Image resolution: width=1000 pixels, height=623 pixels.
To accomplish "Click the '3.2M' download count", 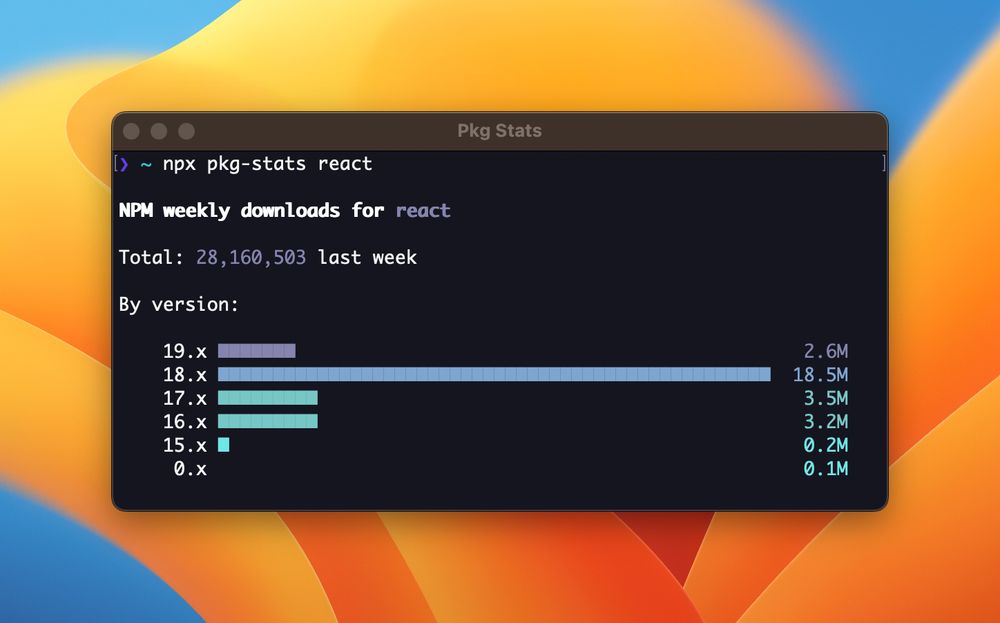I will [825, 421].
